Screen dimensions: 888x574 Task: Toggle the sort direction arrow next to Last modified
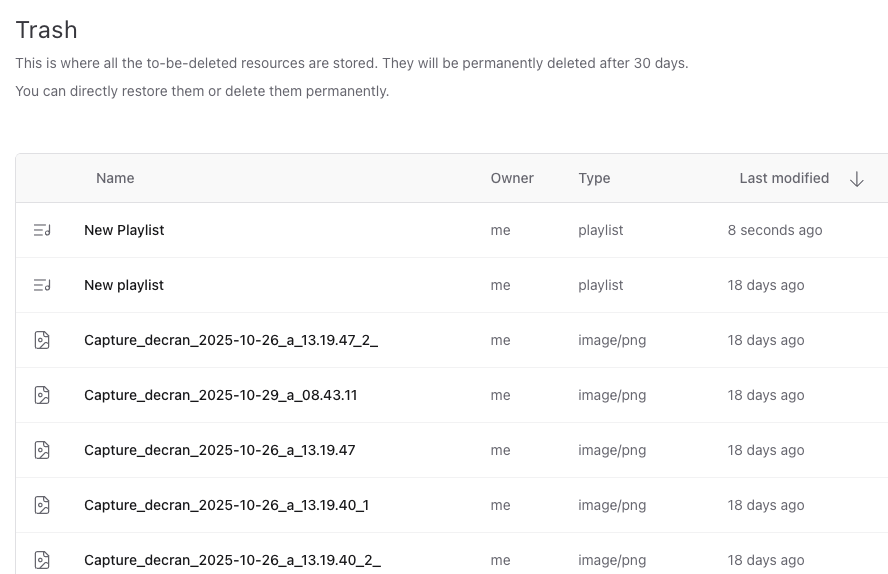click(x=856, y=179)
